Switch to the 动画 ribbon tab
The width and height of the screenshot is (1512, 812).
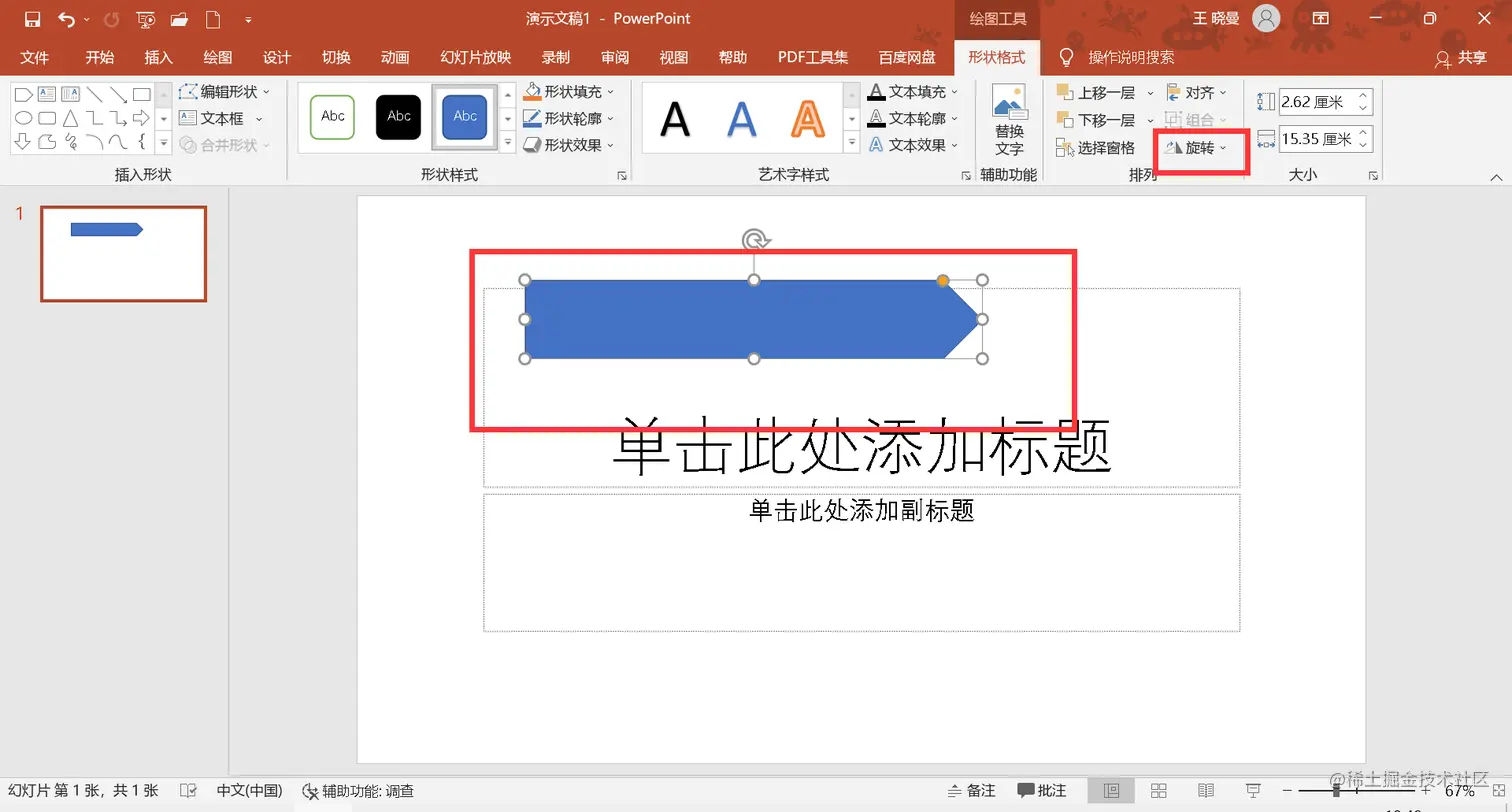click(x=395, y=57)
